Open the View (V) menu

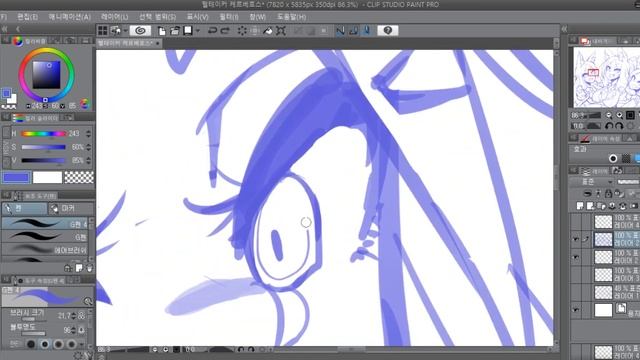(198, 17)
